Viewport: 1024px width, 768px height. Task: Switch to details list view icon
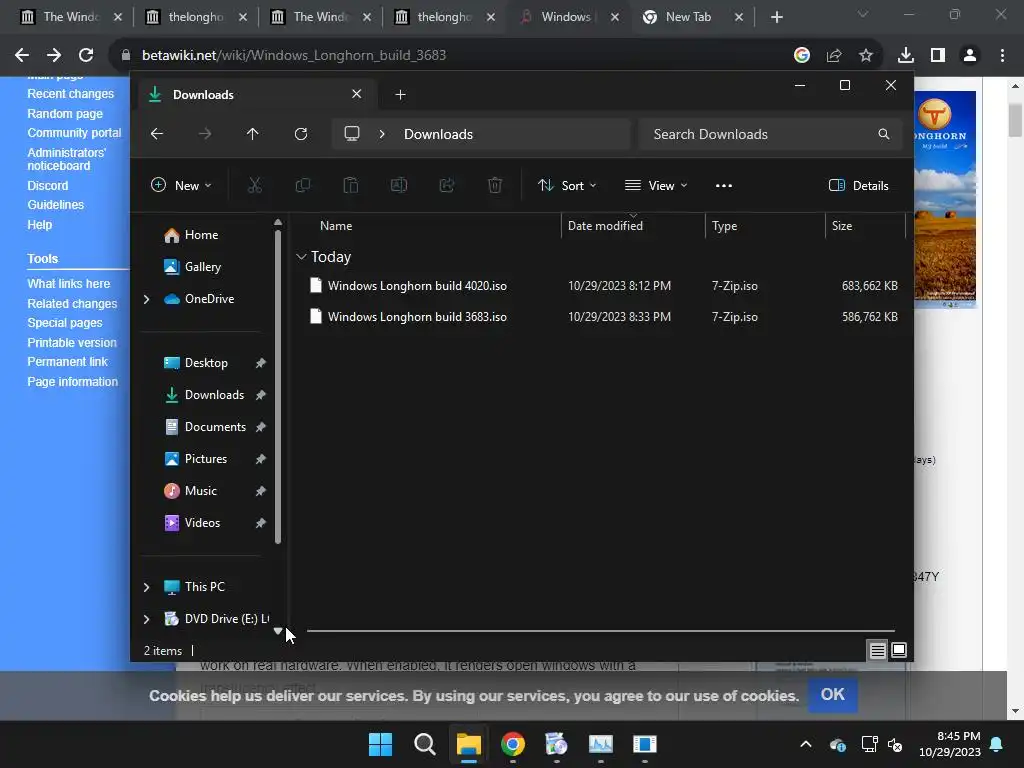click(877, 650)
